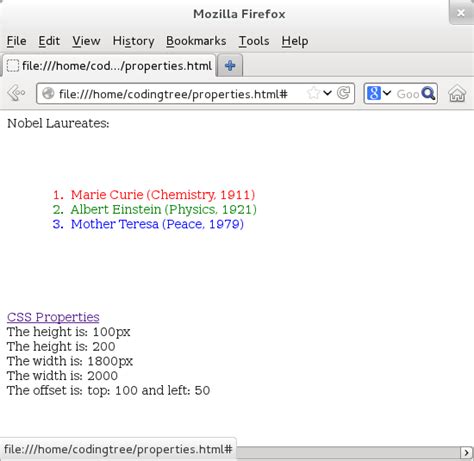Click the tab's page favicon placeholder

[13, 66]
